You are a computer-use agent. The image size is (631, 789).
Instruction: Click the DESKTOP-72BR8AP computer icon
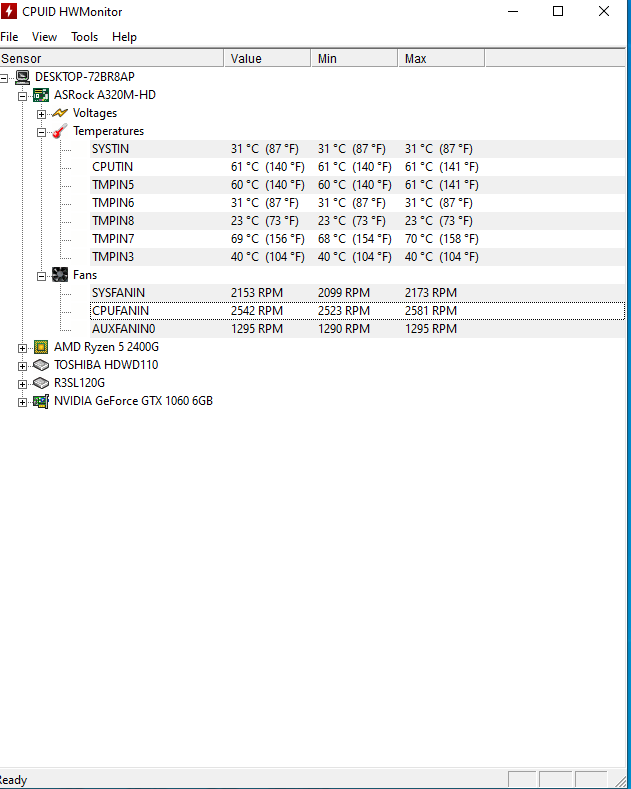point(22,77)
